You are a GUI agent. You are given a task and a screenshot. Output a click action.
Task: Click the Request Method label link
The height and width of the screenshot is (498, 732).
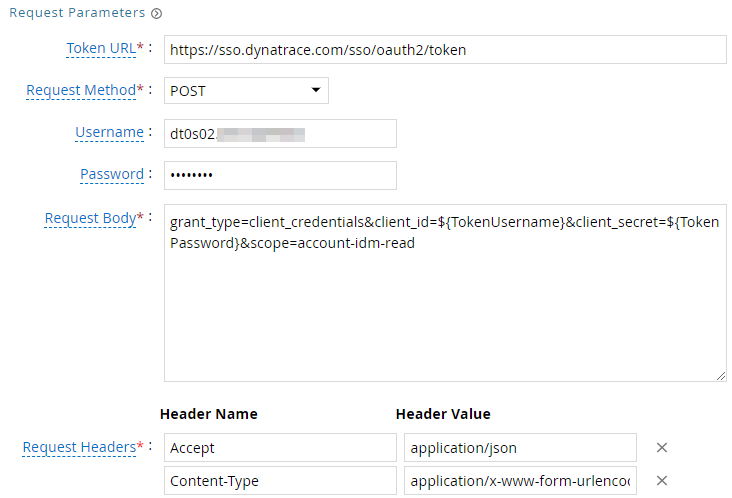[81, 90]
